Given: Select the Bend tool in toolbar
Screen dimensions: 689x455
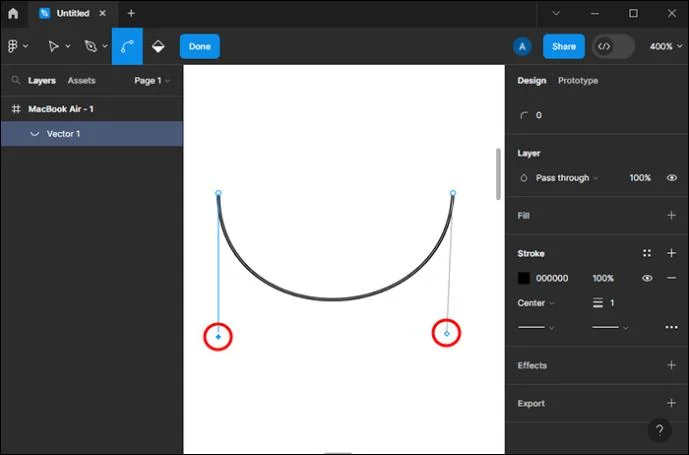Looking at the screenshot, I should point(127,46).
